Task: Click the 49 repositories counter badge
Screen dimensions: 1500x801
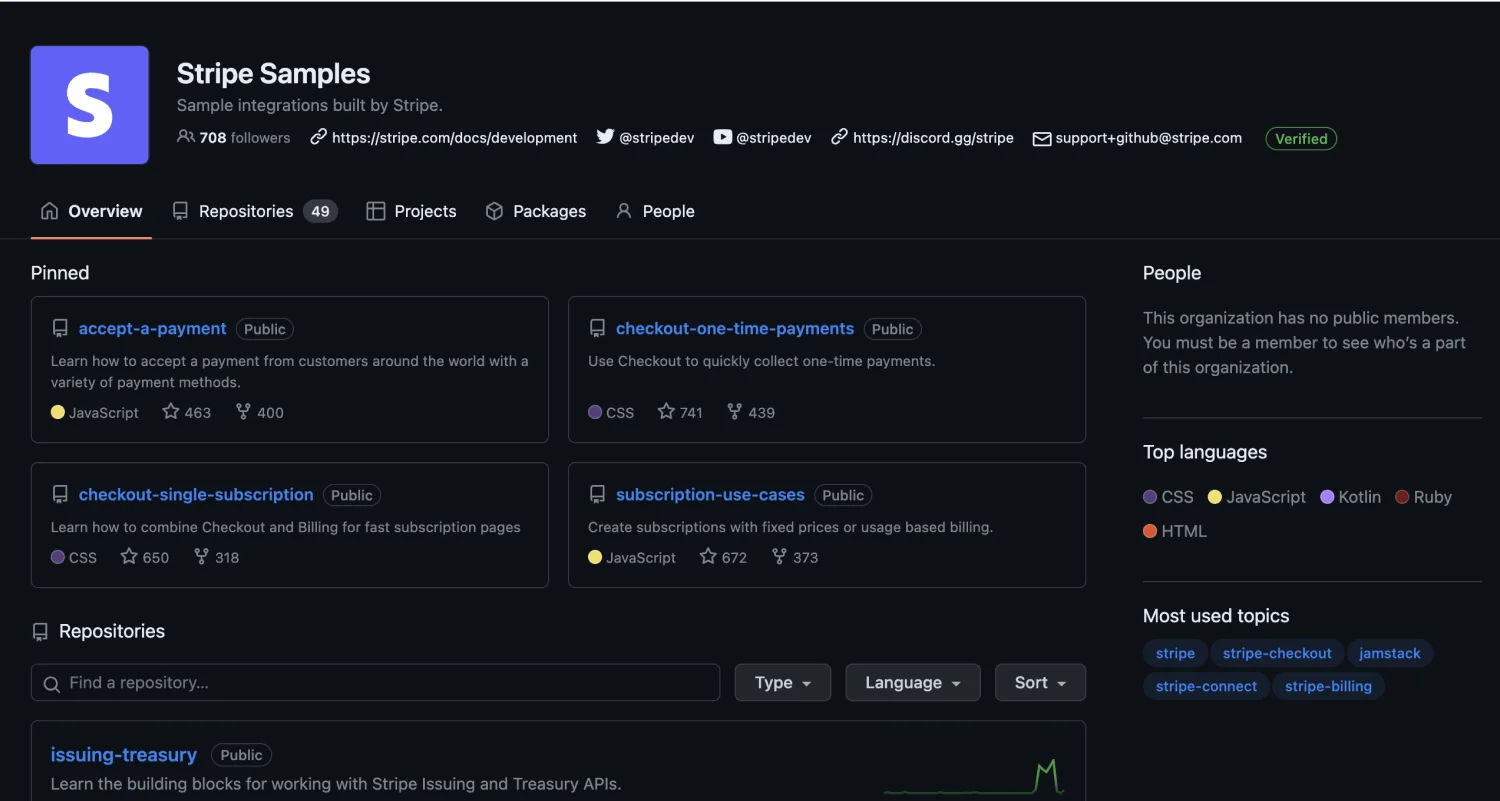Action: pyautogui.click(x=320, y=211)
